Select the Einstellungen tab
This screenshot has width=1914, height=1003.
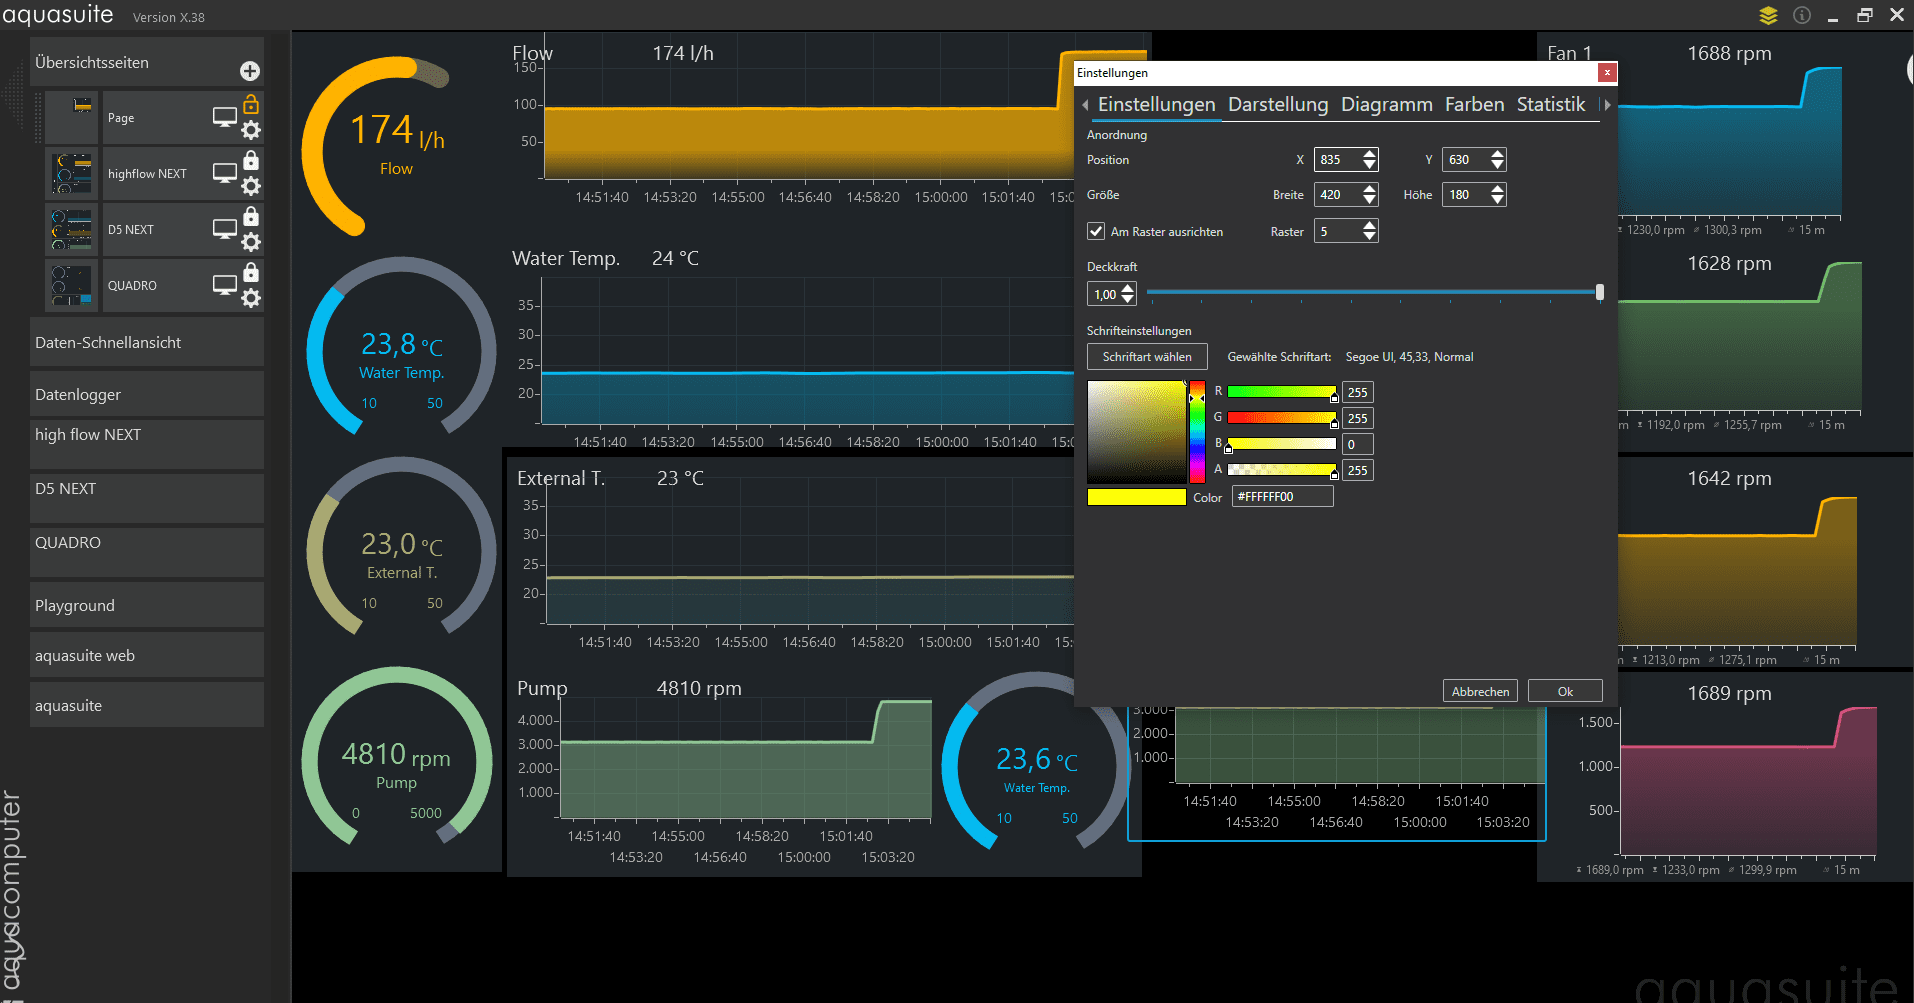click(x=1156, y=104)
